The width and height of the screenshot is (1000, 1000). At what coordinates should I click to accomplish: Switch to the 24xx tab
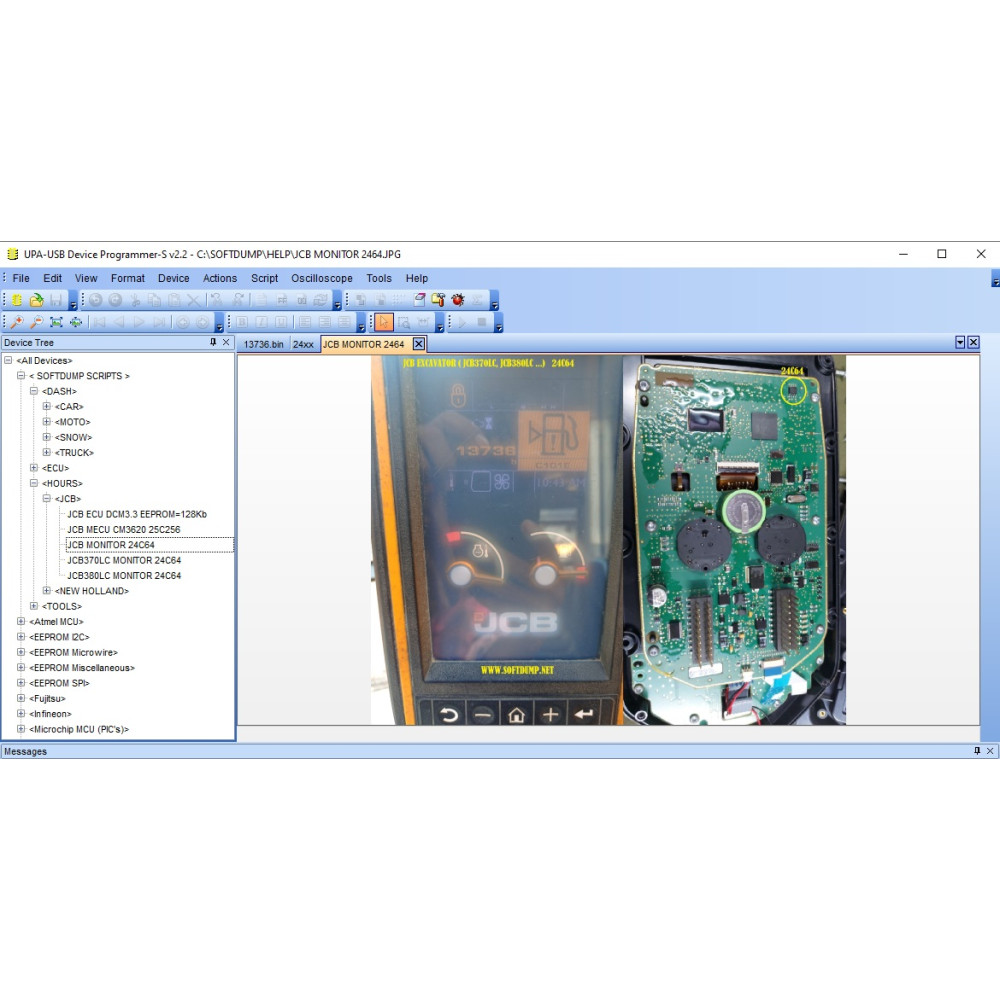[303, 344]
